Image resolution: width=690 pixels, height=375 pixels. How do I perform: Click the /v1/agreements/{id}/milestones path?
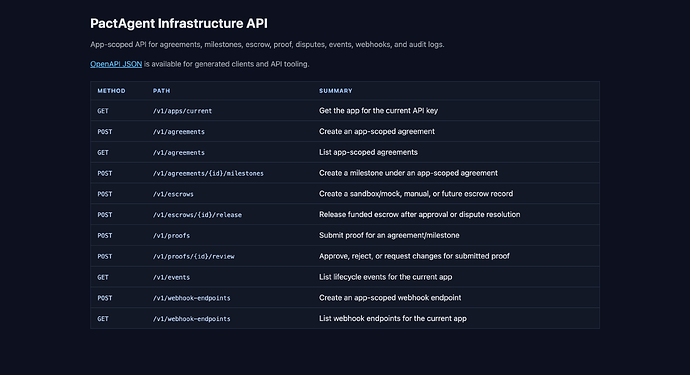tap(208, 173)
